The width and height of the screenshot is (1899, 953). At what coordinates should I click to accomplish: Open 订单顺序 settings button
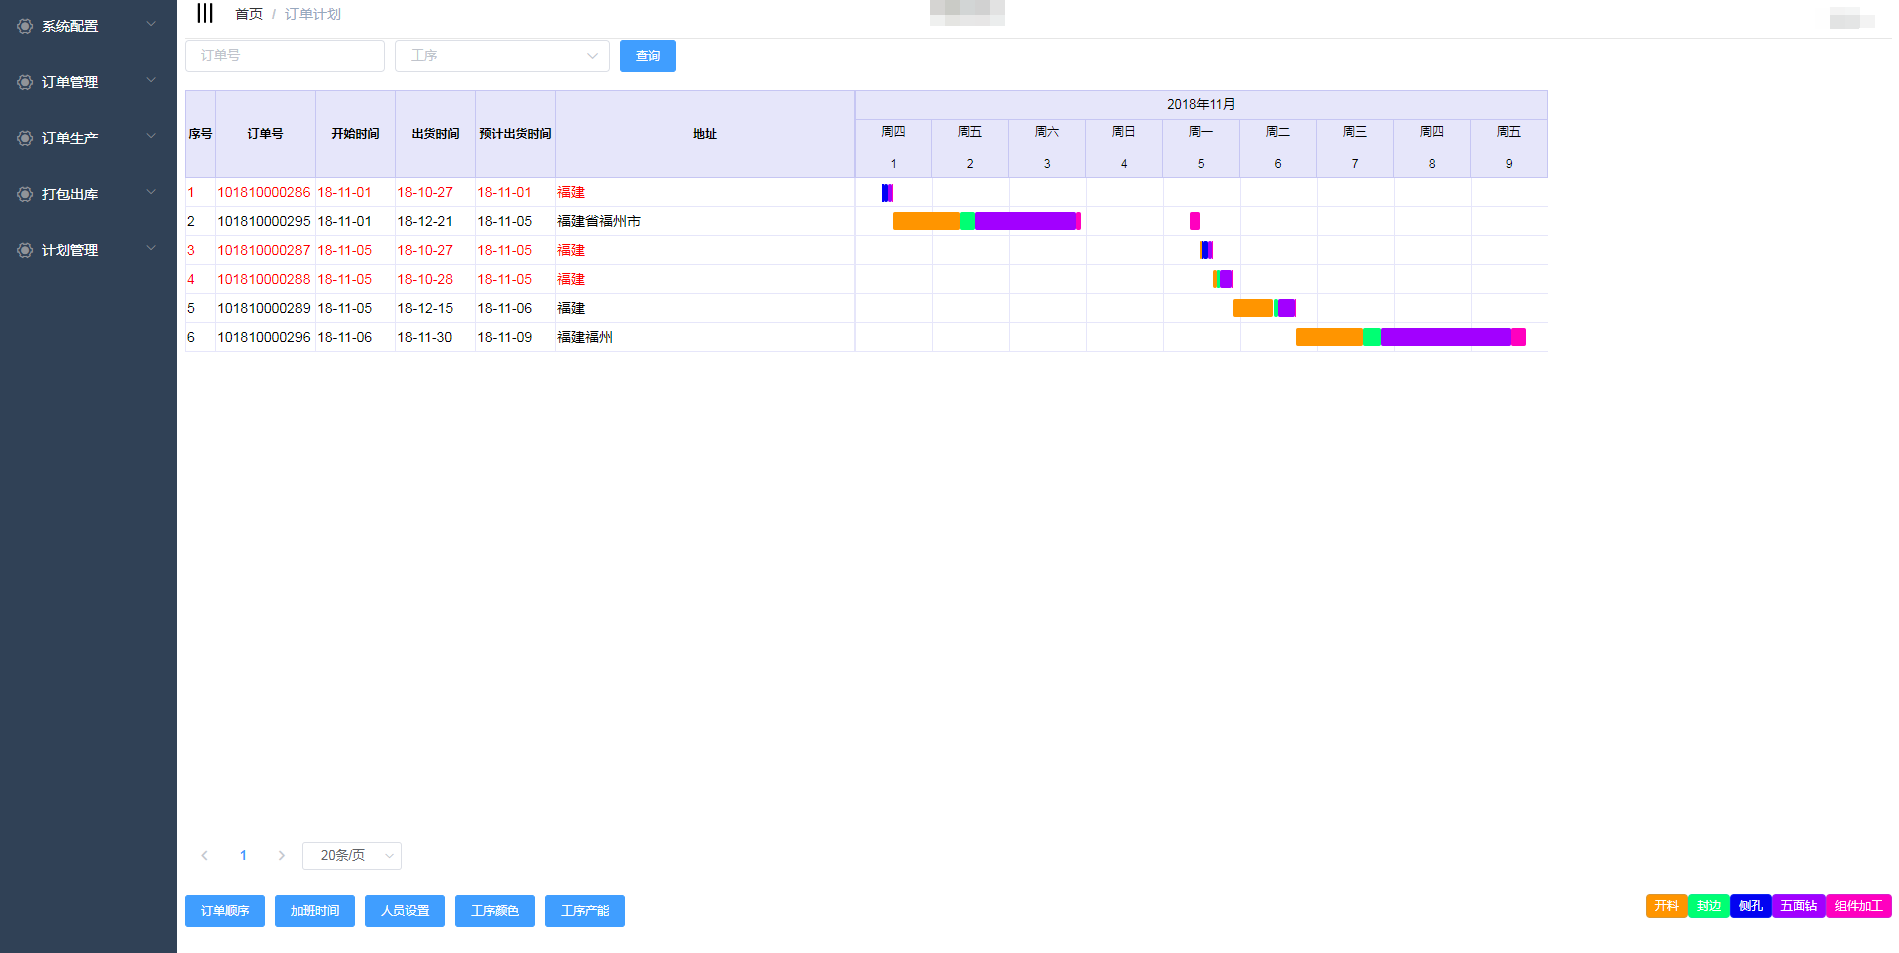coord(225,911)
